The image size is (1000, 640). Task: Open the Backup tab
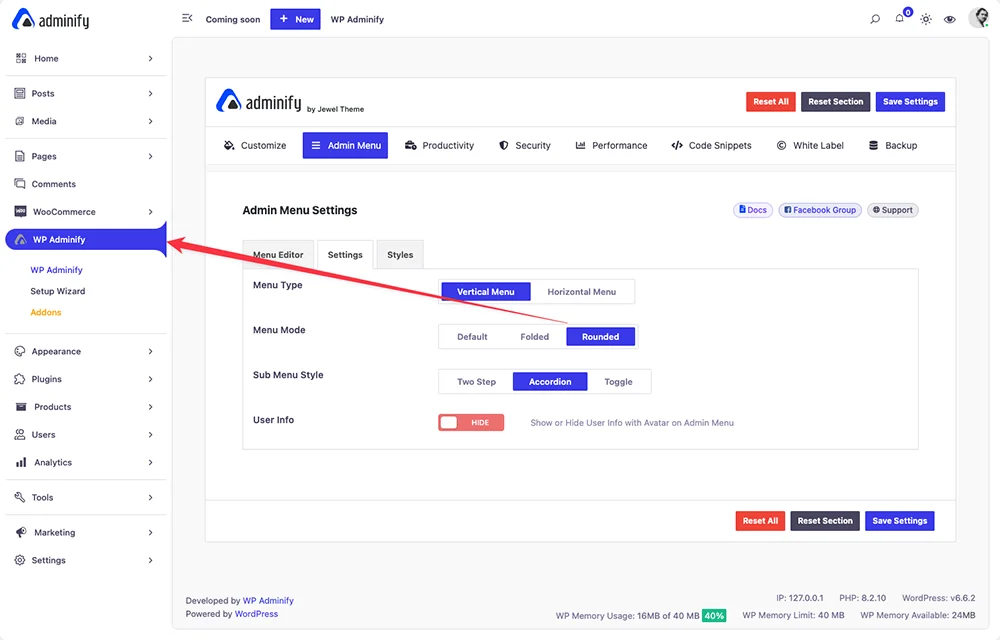[893, 145]
